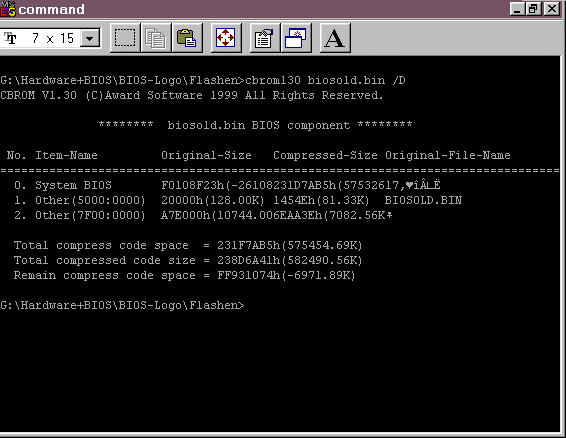
Task: Click the 'Original-File-Name' column header
Action: coord(448,155)
